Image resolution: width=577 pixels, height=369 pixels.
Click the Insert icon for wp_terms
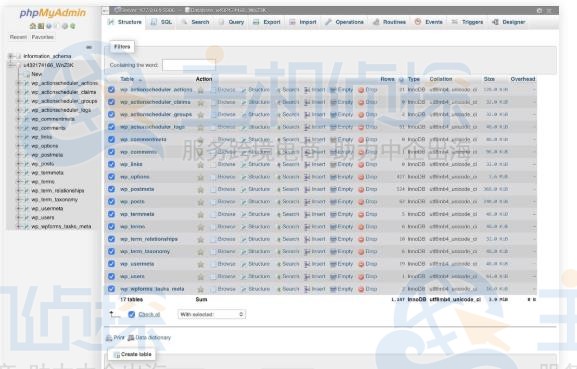pos(307,227)
